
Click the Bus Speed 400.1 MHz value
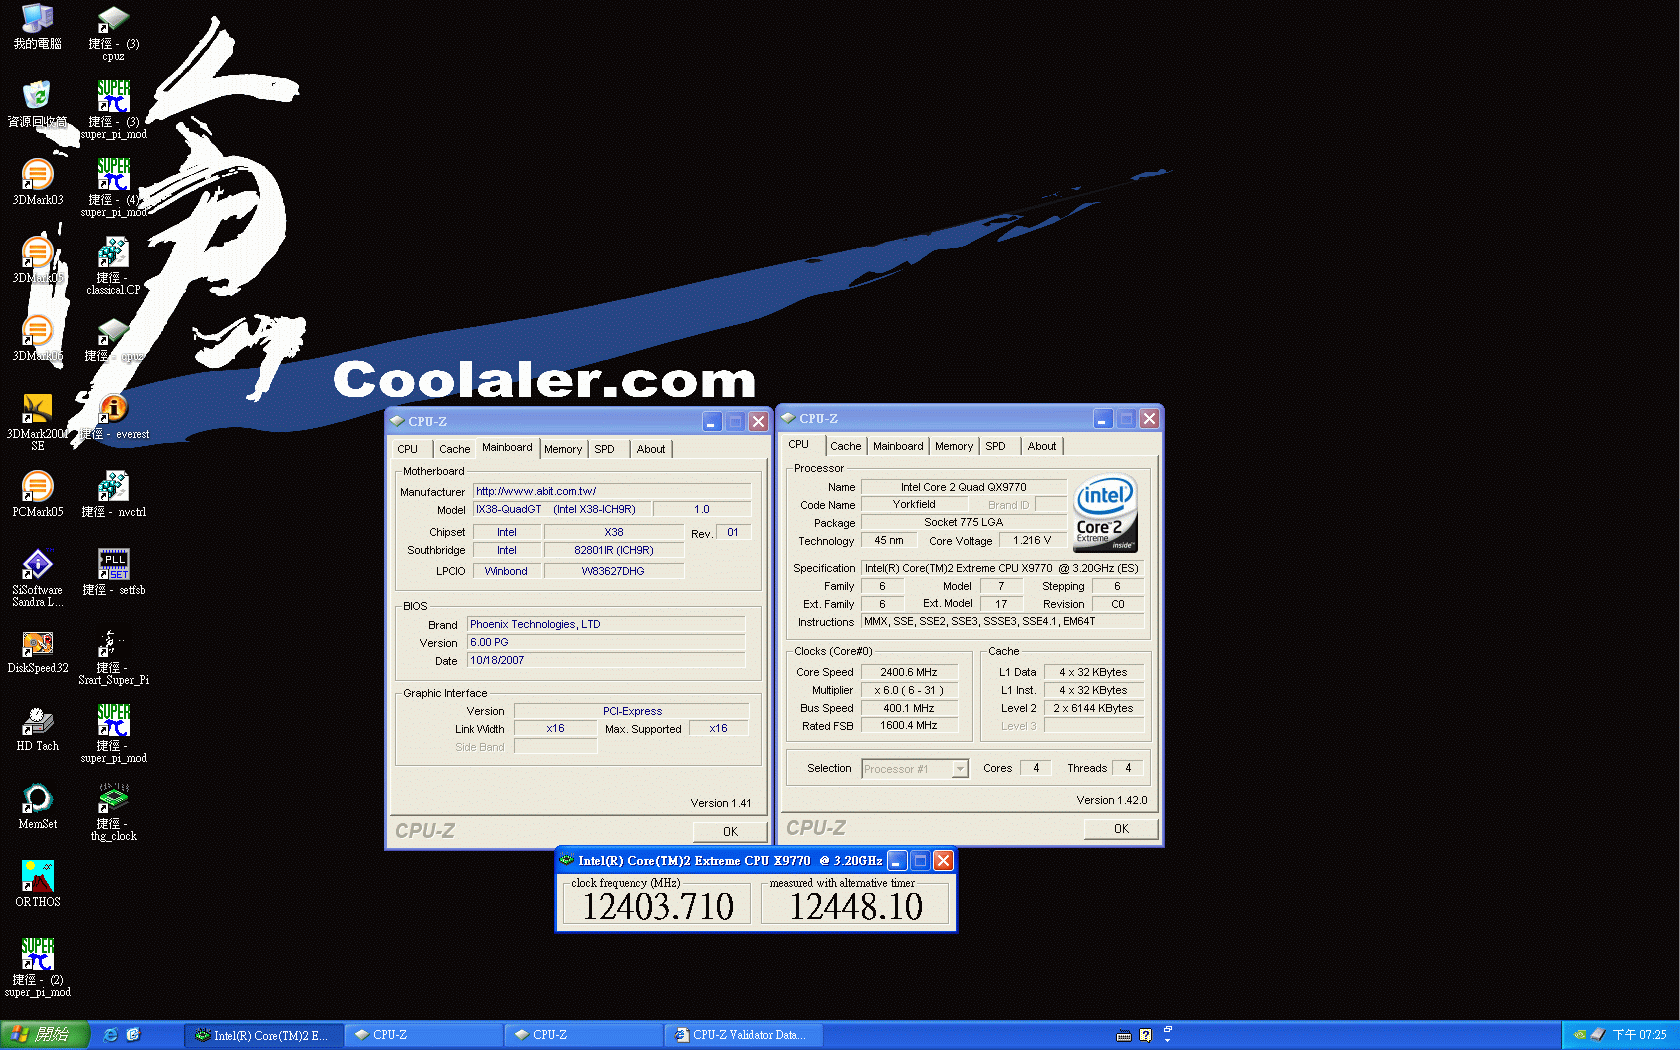[x=909, y=708]
